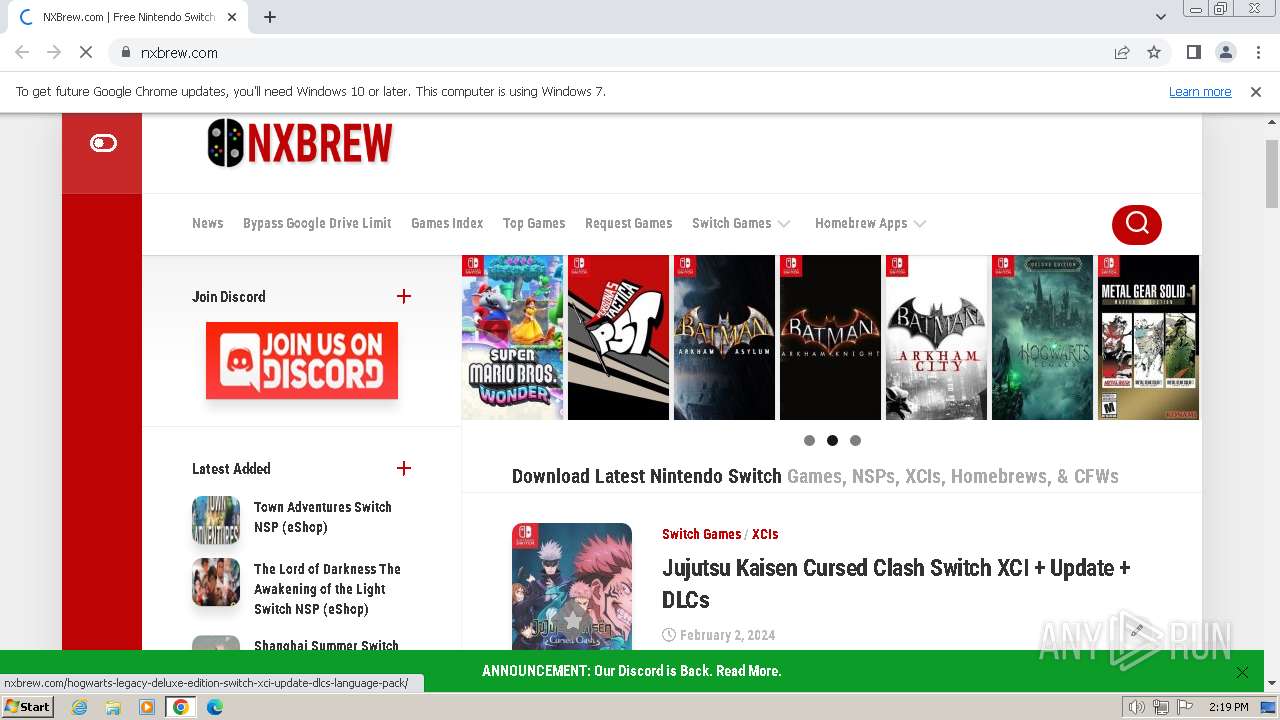Close the NXBrew tab
This screenshot has height=720, width=1280.
coord(232,17)
